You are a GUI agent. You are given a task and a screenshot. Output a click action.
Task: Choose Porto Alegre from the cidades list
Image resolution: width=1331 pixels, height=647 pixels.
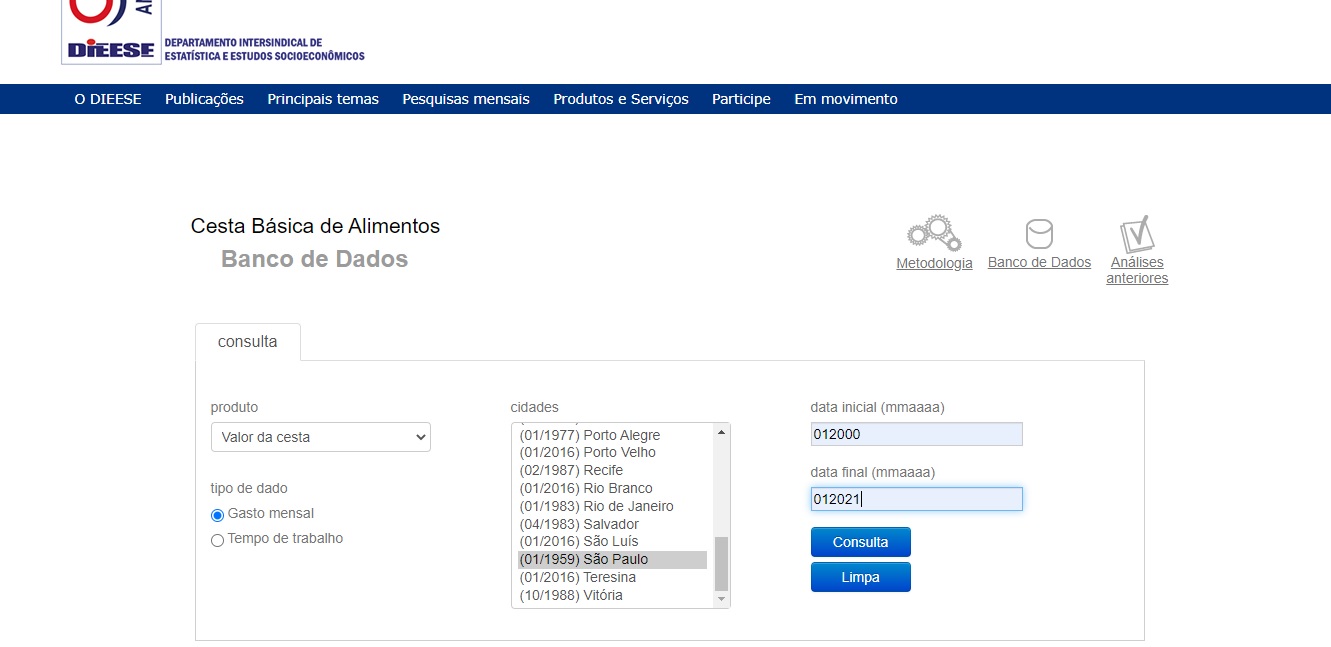coord(590,435)
